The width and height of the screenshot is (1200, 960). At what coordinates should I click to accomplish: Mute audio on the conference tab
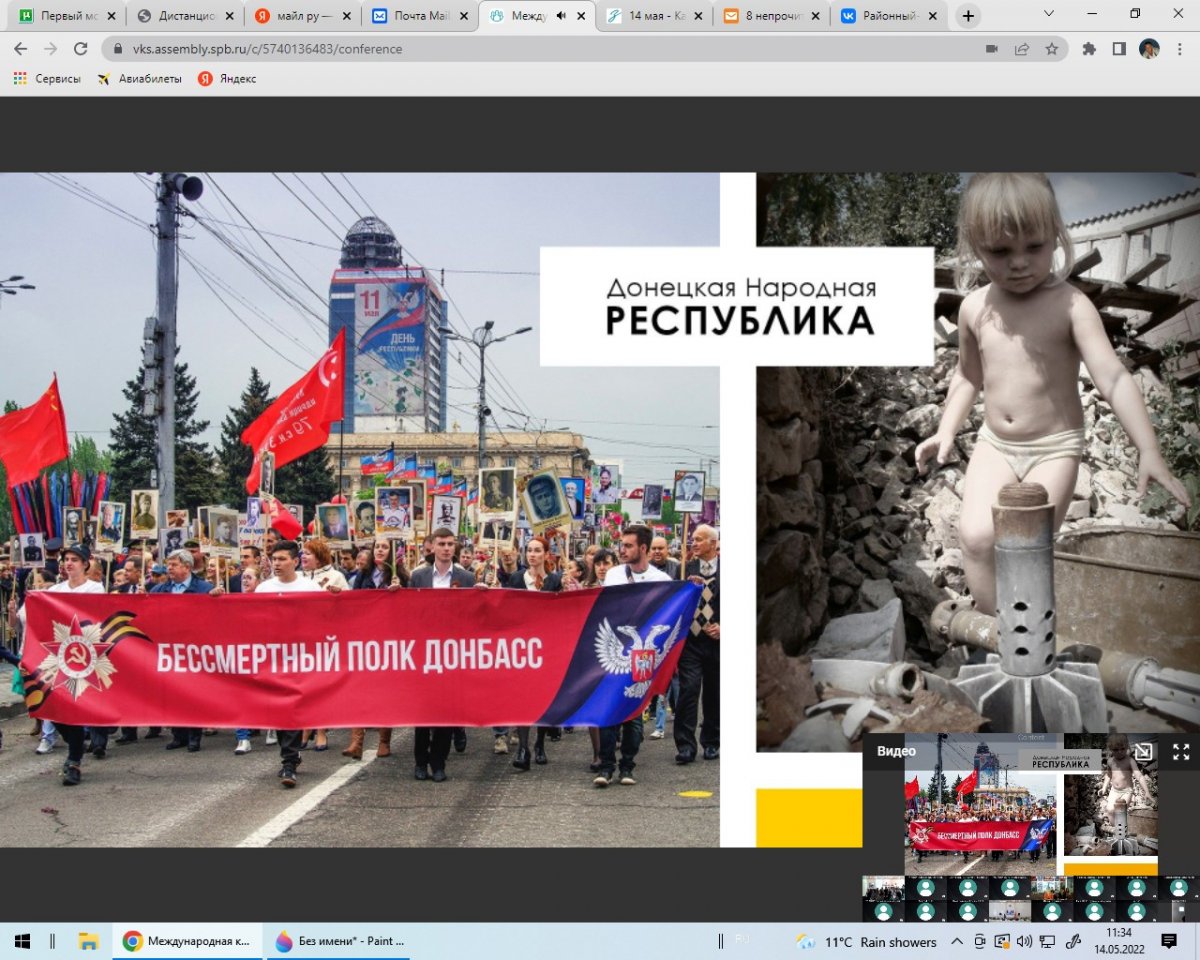point(561,16)
